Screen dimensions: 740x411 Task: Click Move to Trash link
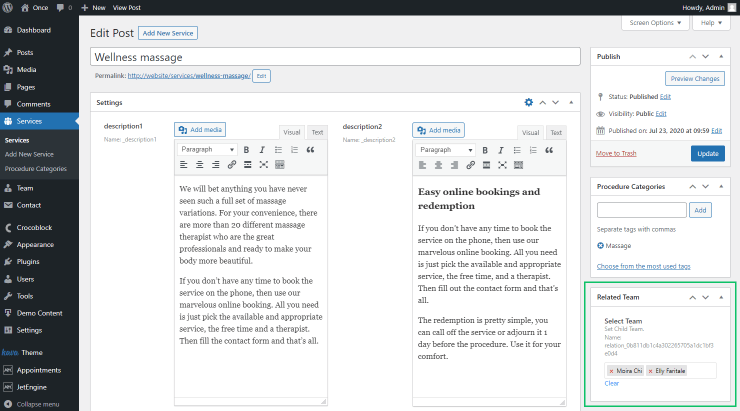[616, 153]
